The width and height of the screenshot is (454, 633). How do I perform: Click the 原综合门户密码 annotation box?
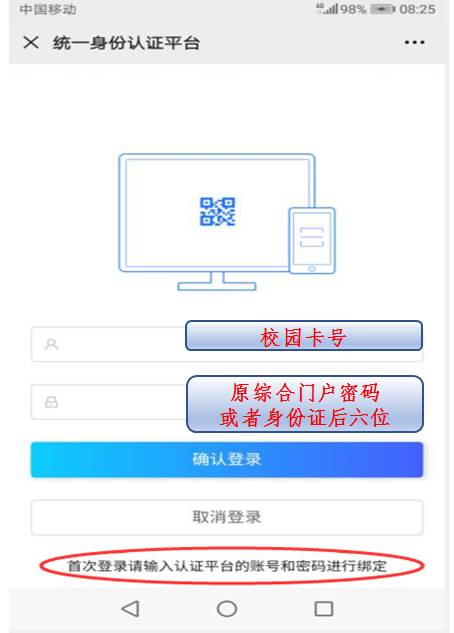tap(305, 404)
